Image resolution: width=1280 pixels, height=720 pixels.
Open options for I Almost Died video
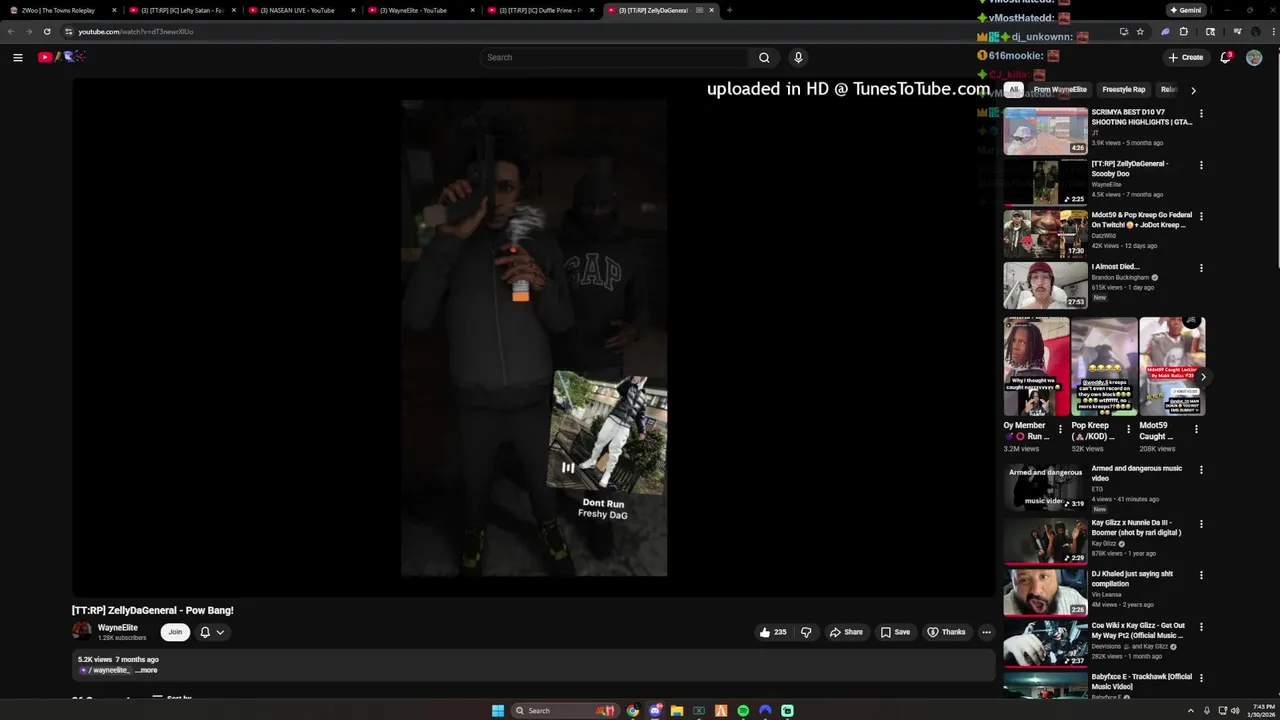click(x=1201, y=268)
